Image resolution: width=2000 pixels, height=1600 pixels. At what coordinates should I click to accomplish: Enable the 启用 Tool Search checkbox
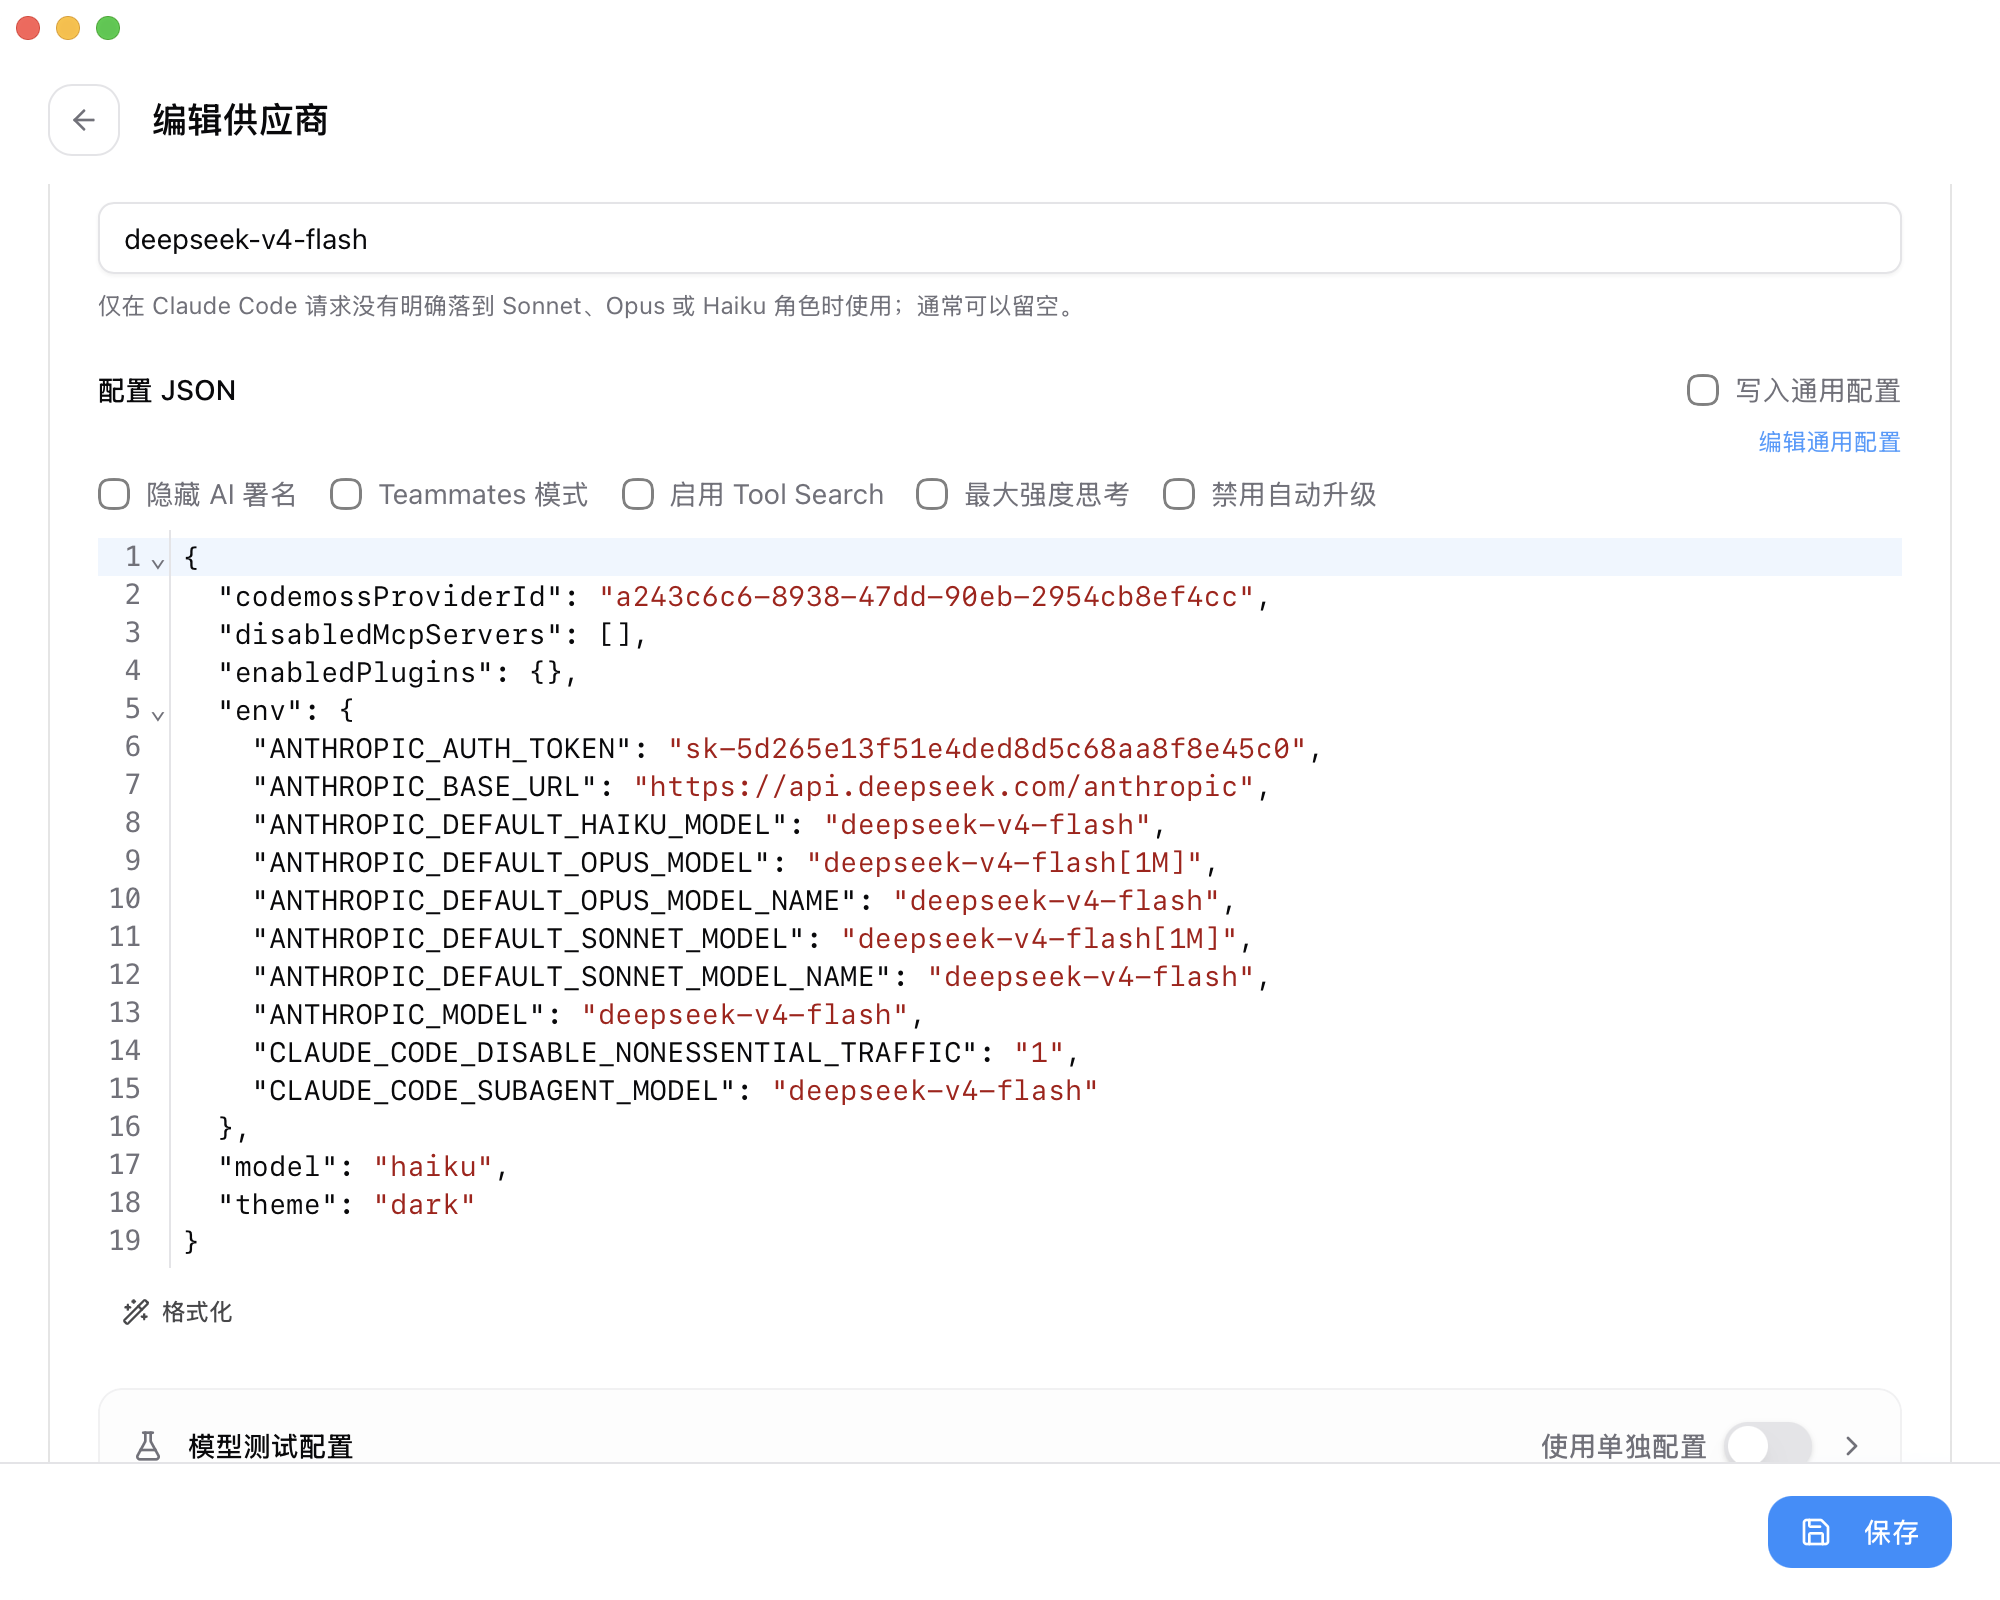coord(638,494)
